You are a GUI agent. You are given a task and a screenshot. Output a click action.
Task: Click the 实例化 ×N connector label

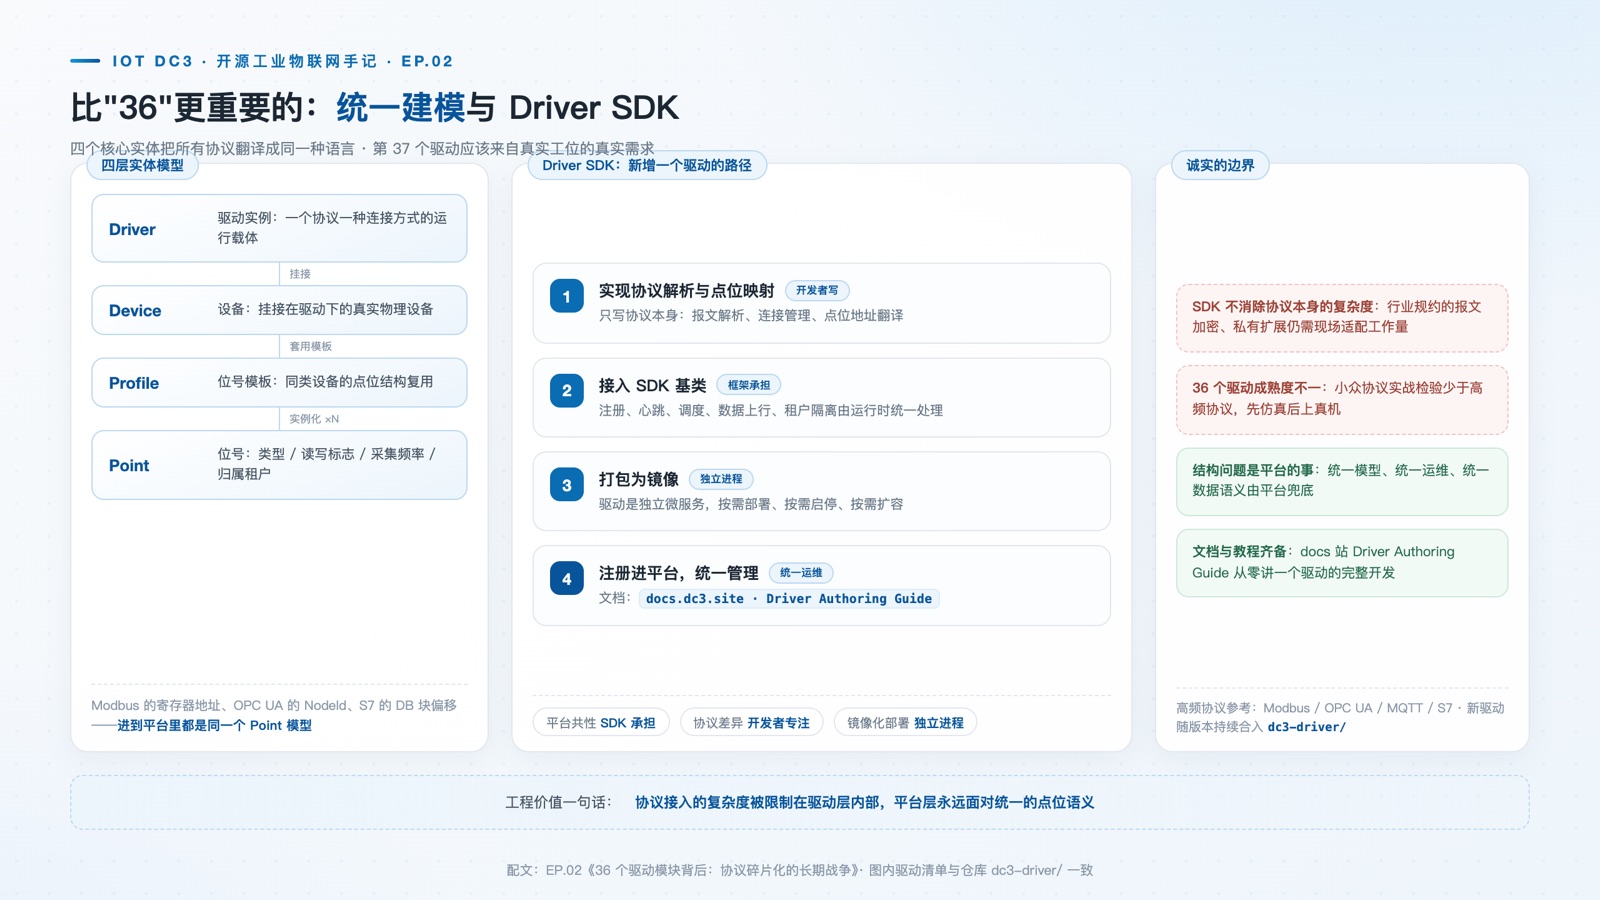tap(314, 419)
